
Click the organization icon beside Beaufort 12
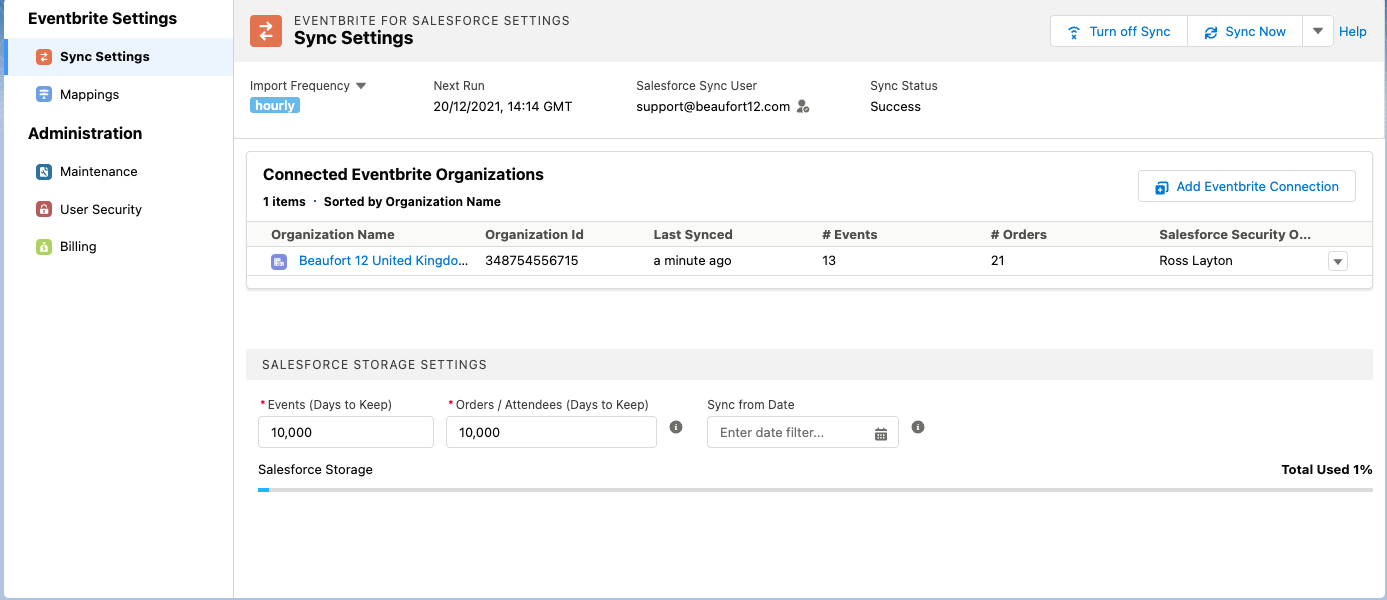pyautogui.click(x=279, y=261)
